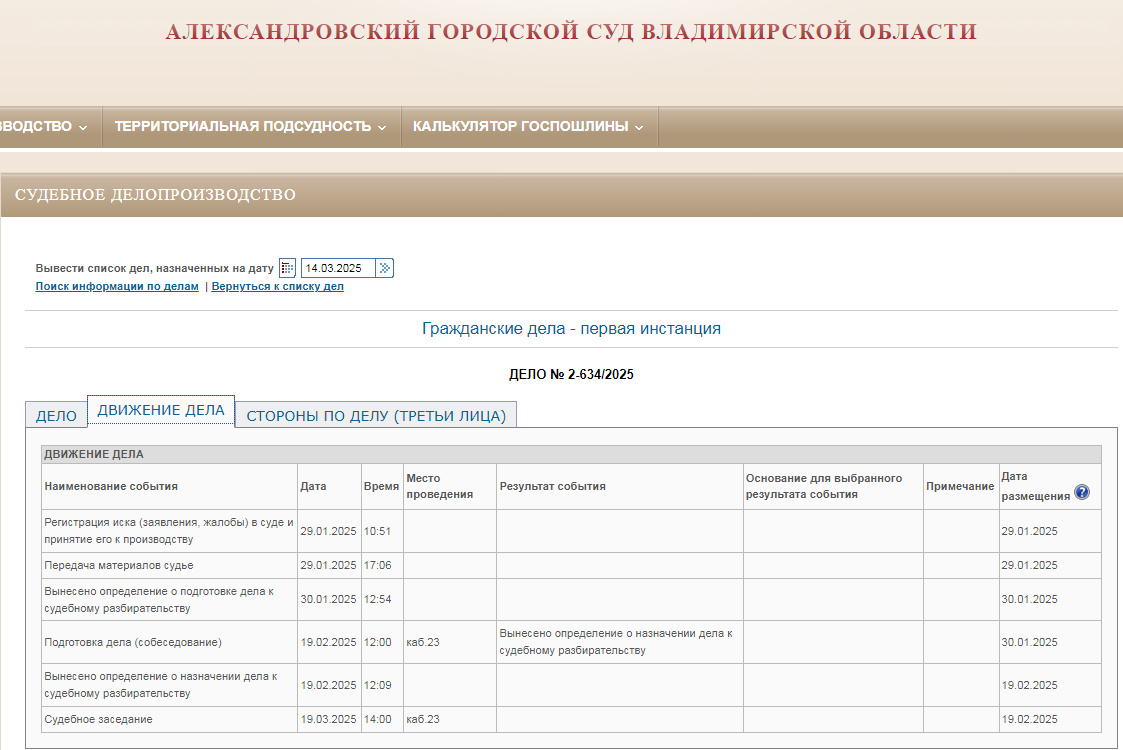Screen dimensions: 1123x750
Task: Click the date input field showing 14.03.2025
Action: pos(338,268)
